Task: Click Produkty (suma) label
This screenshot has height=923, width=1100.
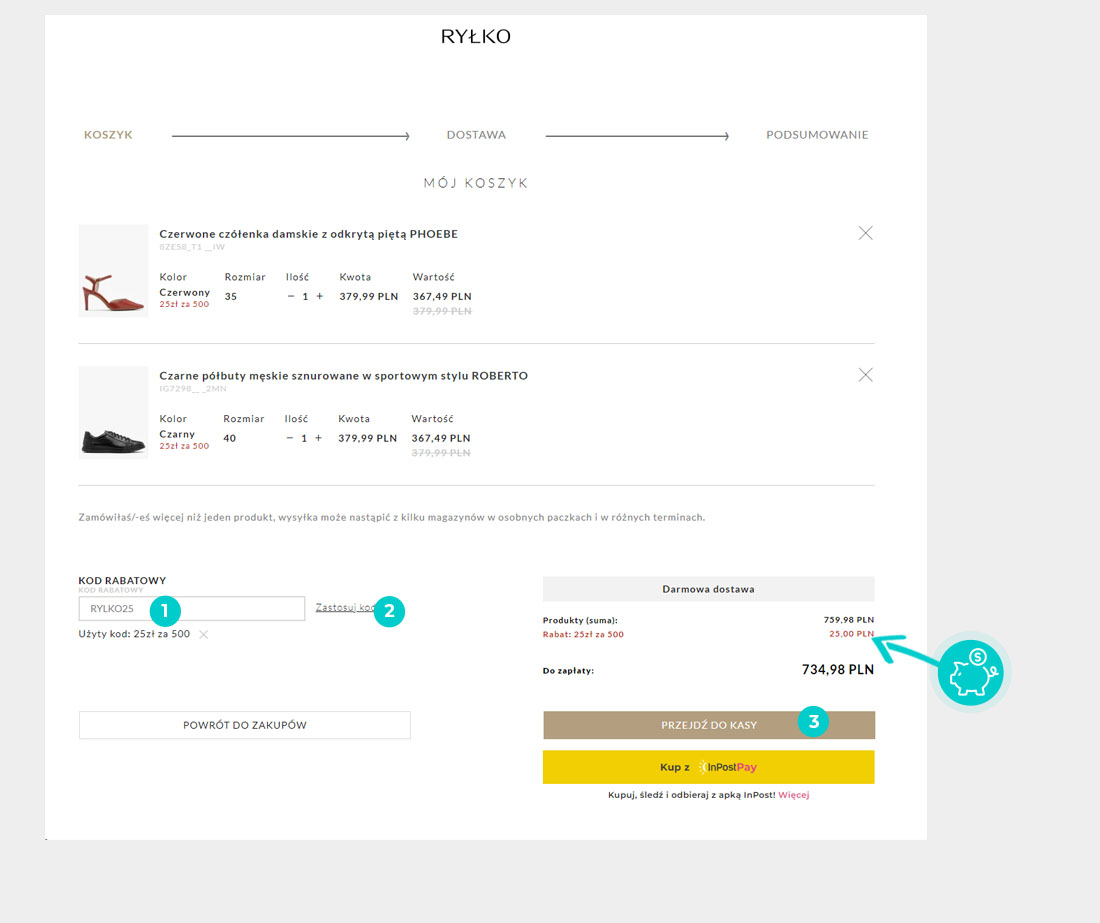Action: 580,620
